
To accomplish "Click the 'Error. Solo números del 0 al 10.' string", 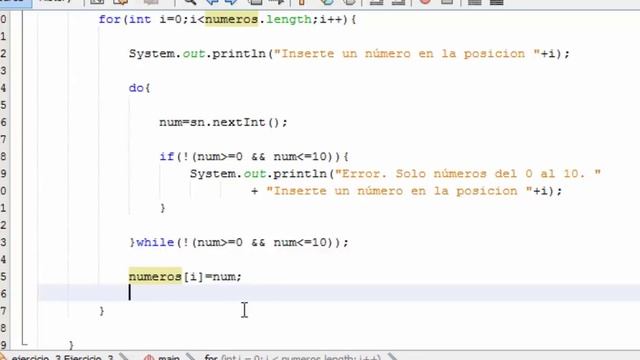I will [468, 174].
